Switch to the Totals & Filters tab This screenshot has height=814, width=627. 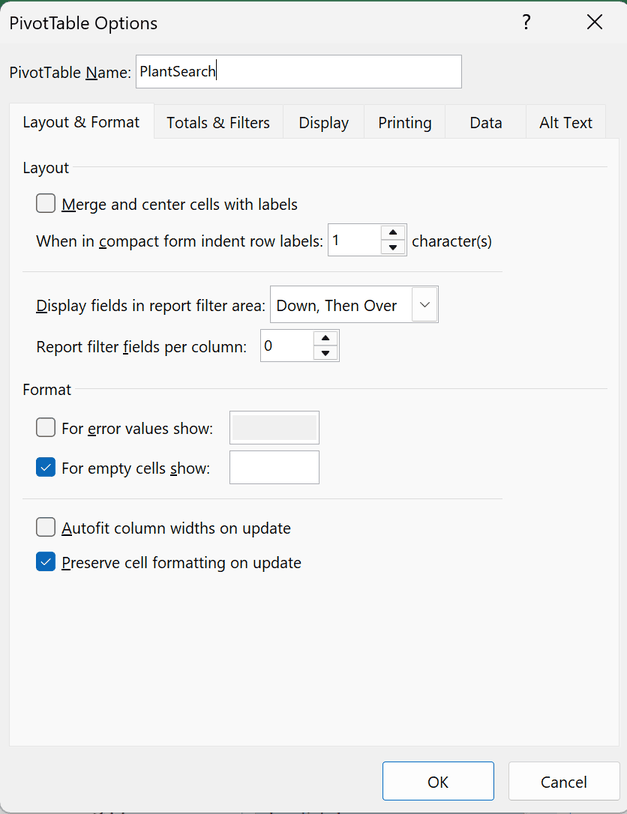click(x=218, y=123)
